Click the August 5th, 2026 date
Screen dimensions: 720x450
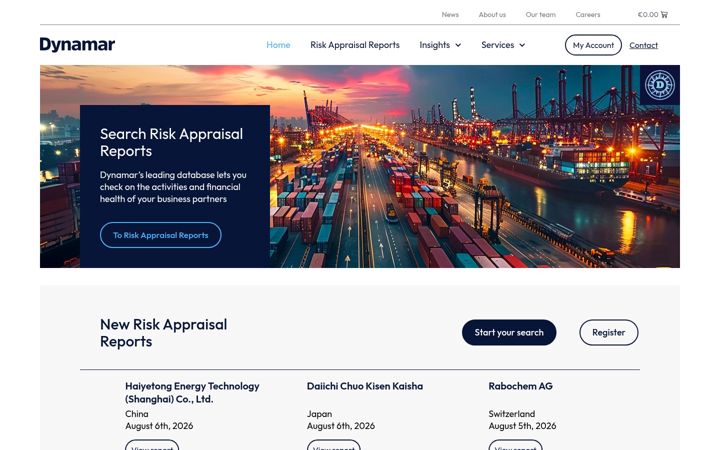click(x=522, y=426)
